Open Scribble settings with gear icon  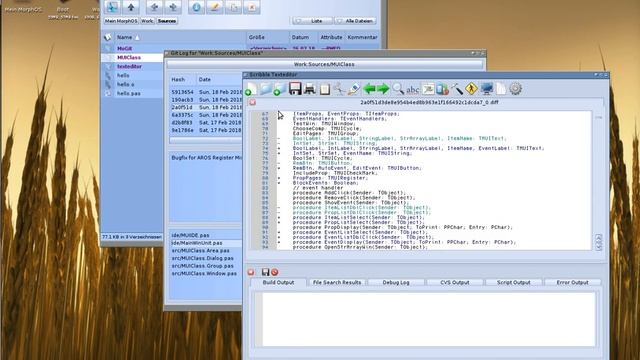tap(516, 89)
